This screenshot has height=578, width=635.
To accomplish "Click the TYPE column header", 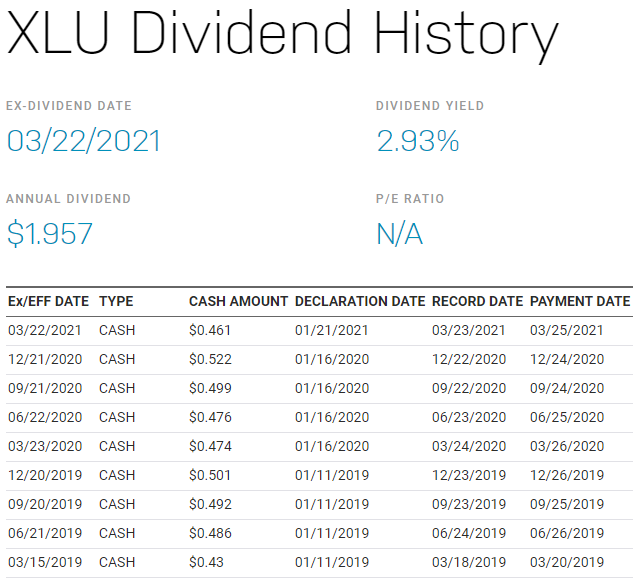I will pos(116,301).
